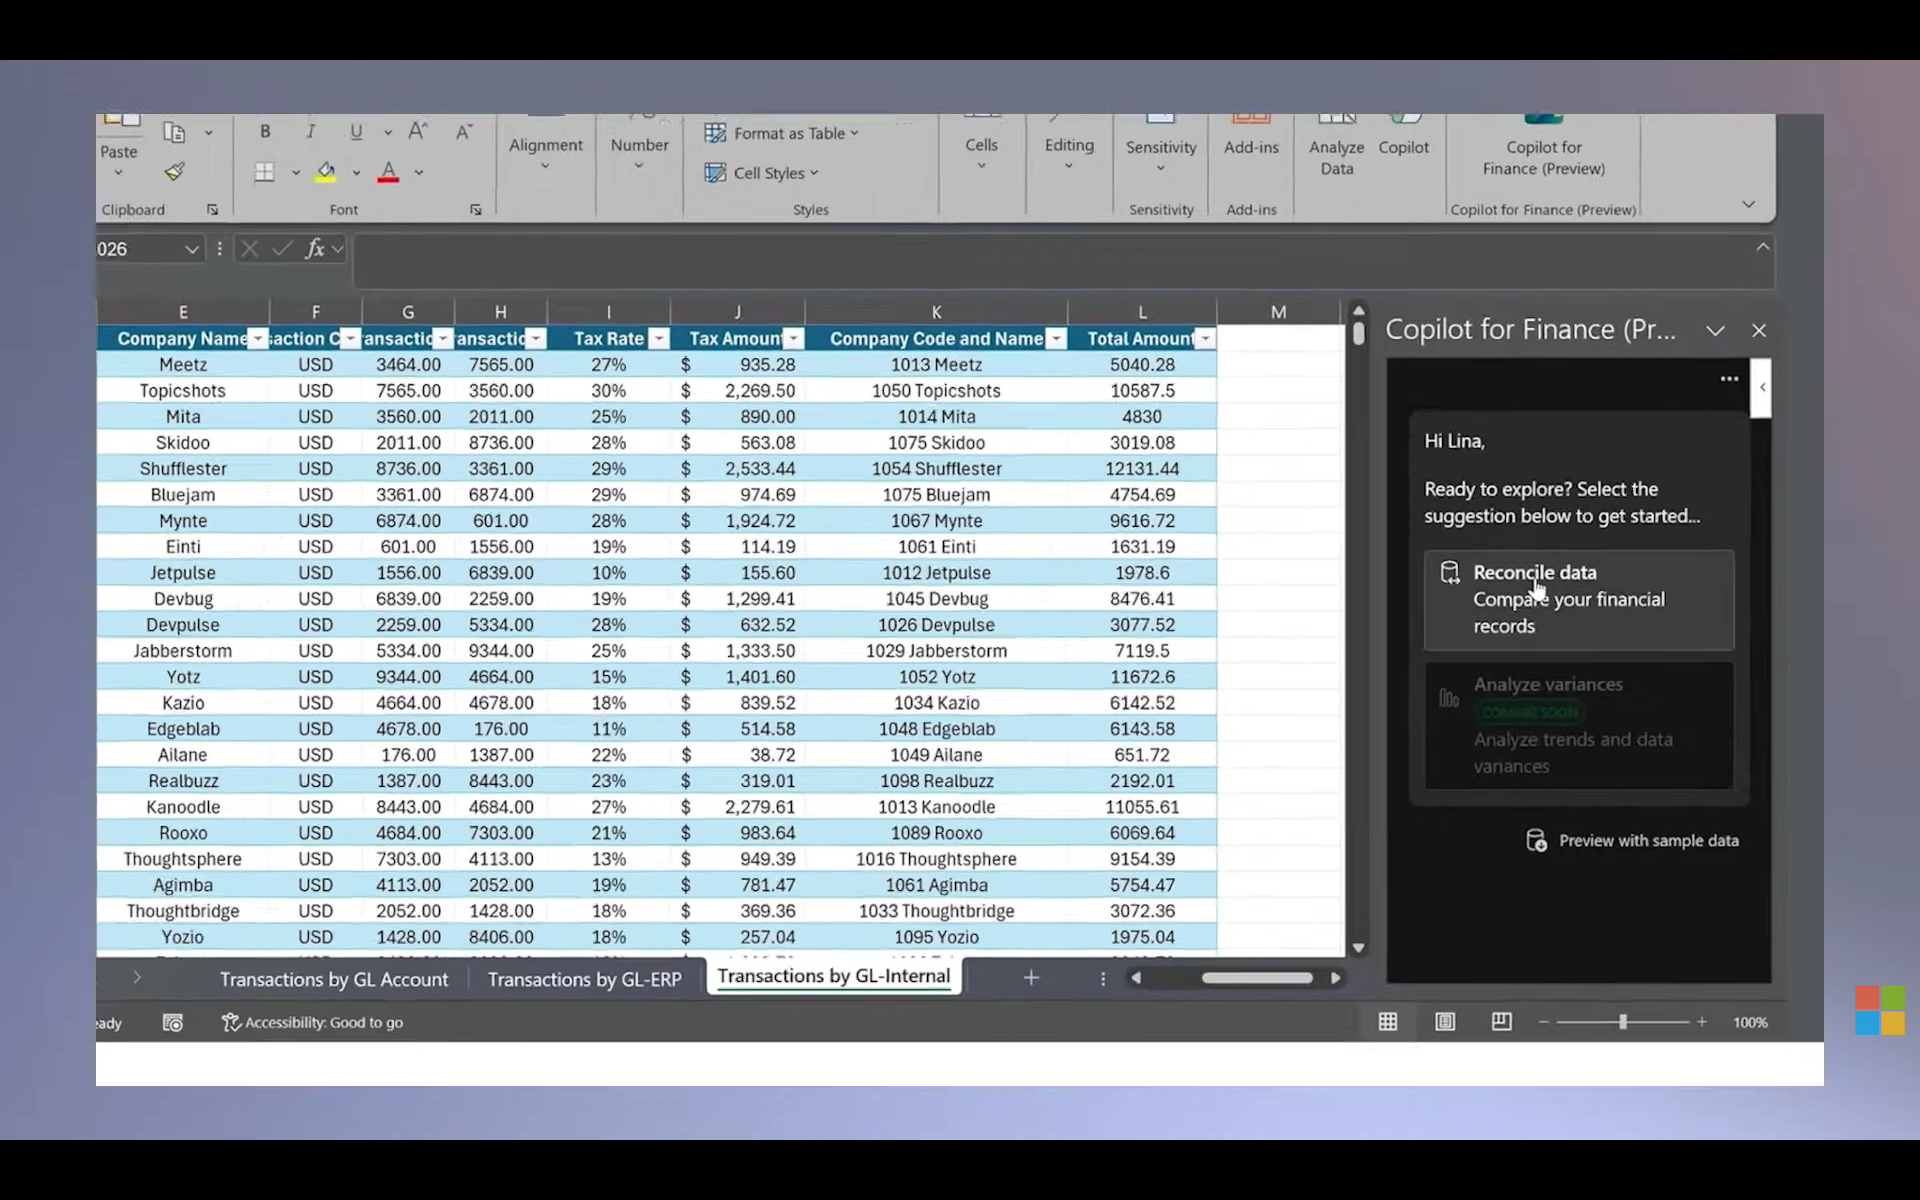
Task: Click the Format Painter icon
Action: [174, 171]
